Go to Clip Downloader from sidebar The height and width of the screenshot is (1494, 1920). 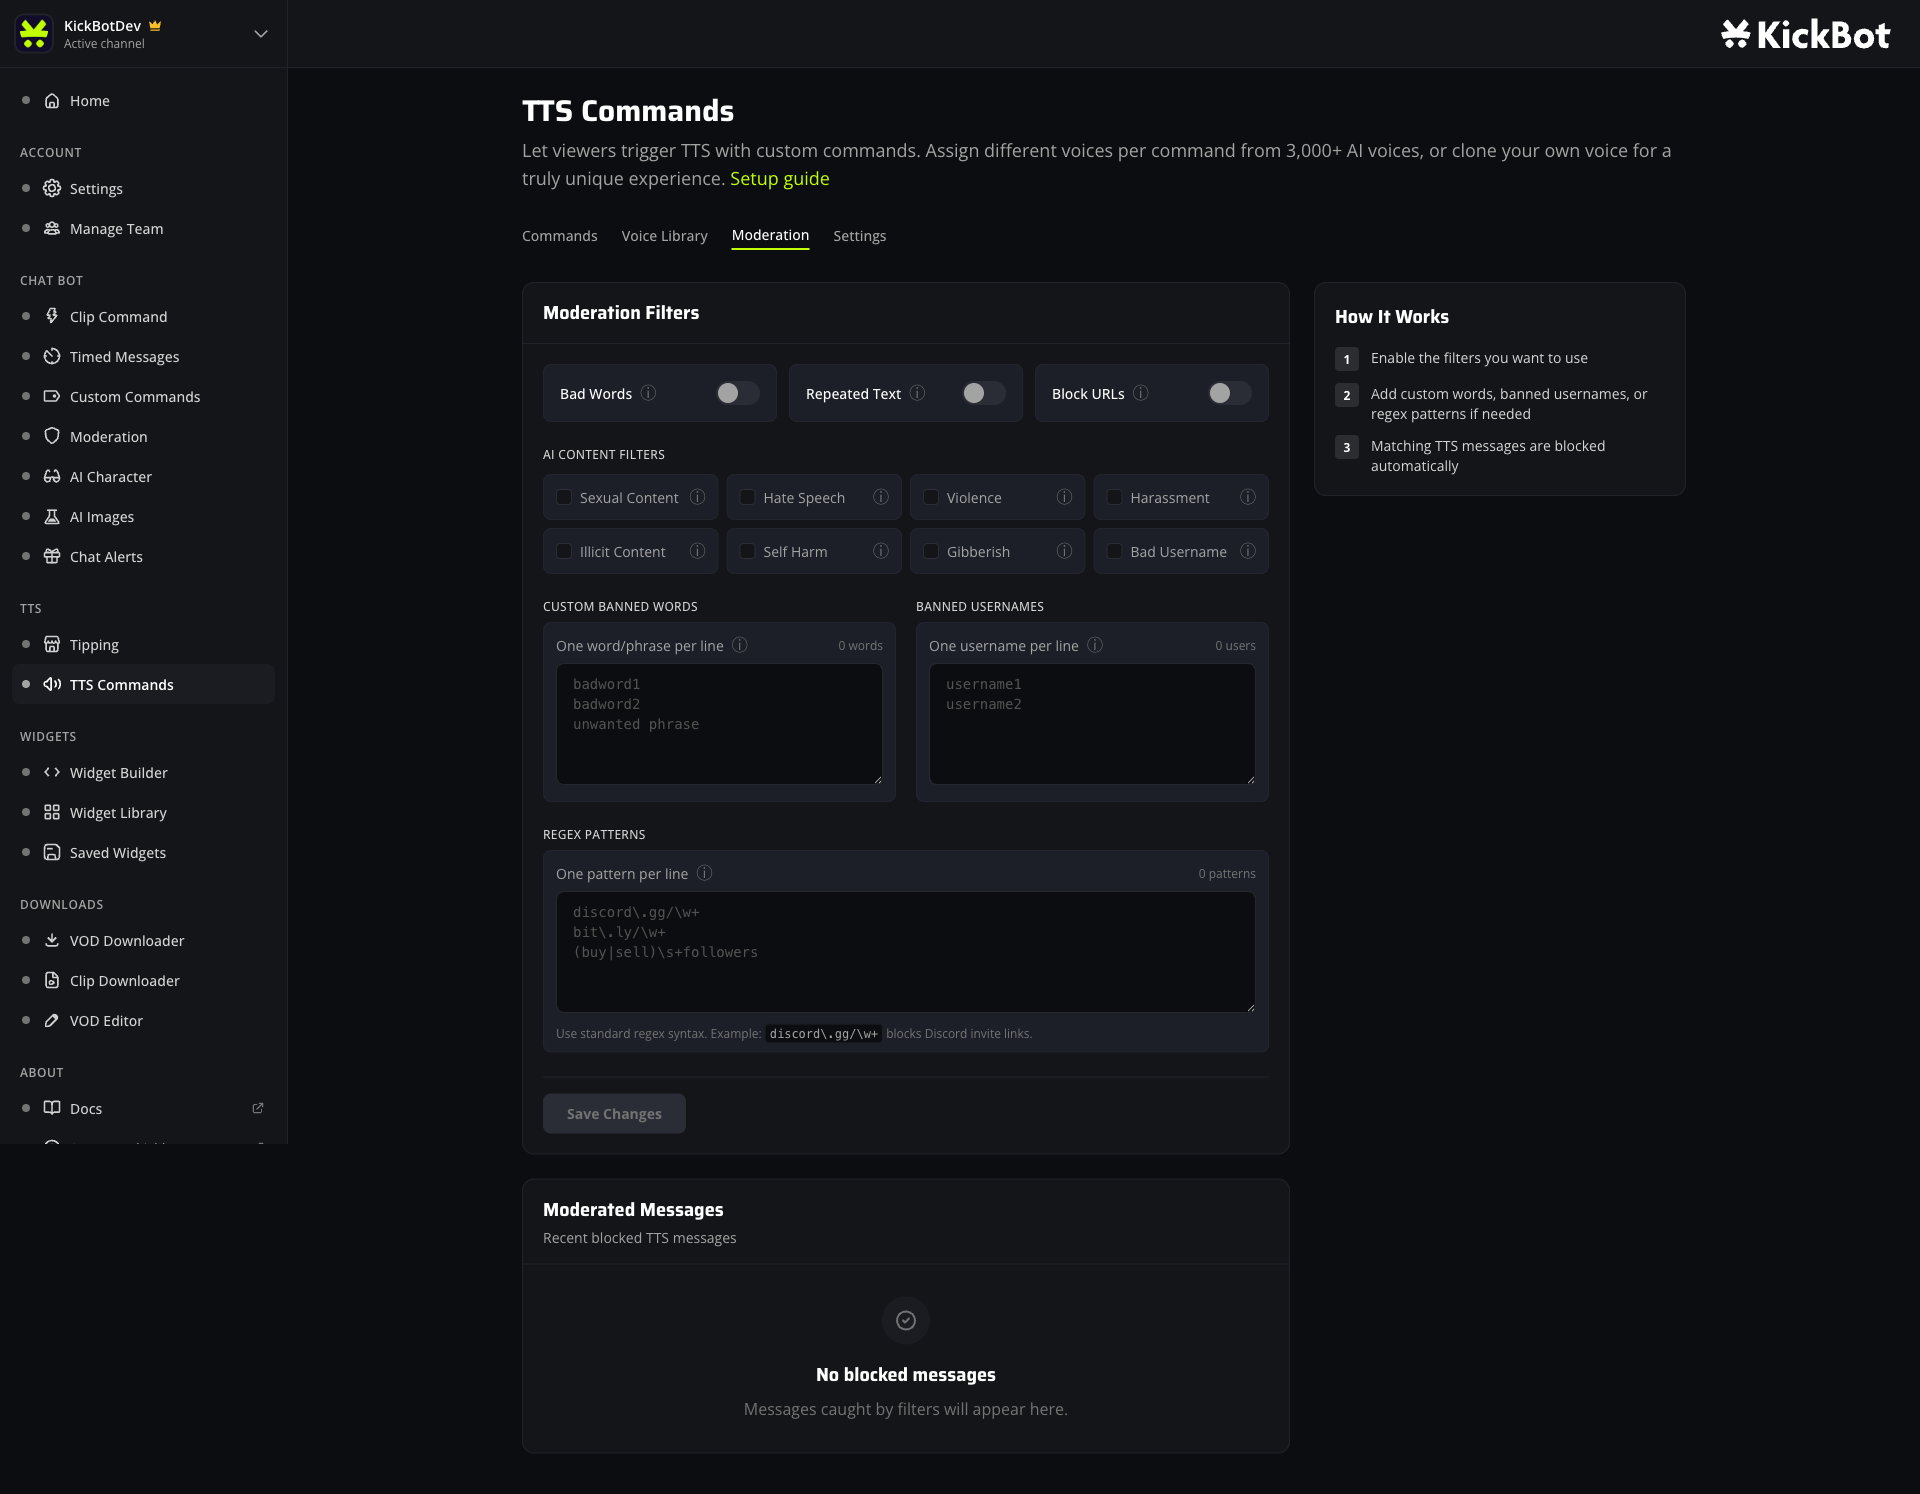coord(143,981)
